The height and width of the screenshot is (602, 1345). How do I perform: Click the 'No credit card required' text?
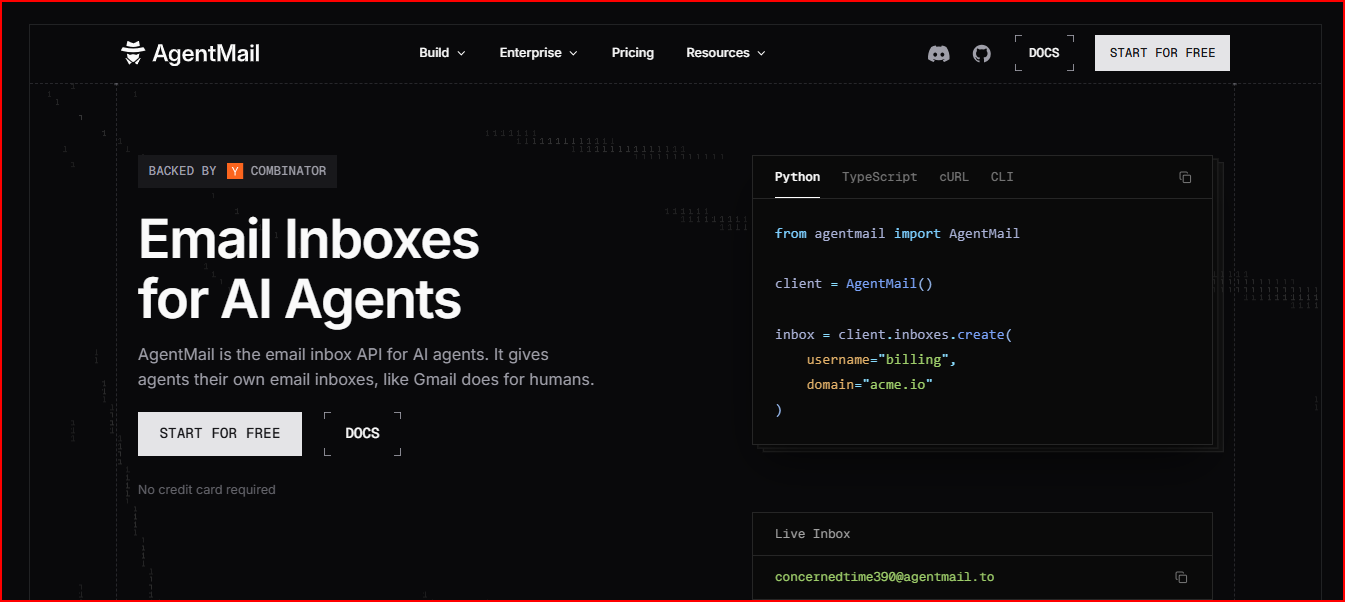206,490
